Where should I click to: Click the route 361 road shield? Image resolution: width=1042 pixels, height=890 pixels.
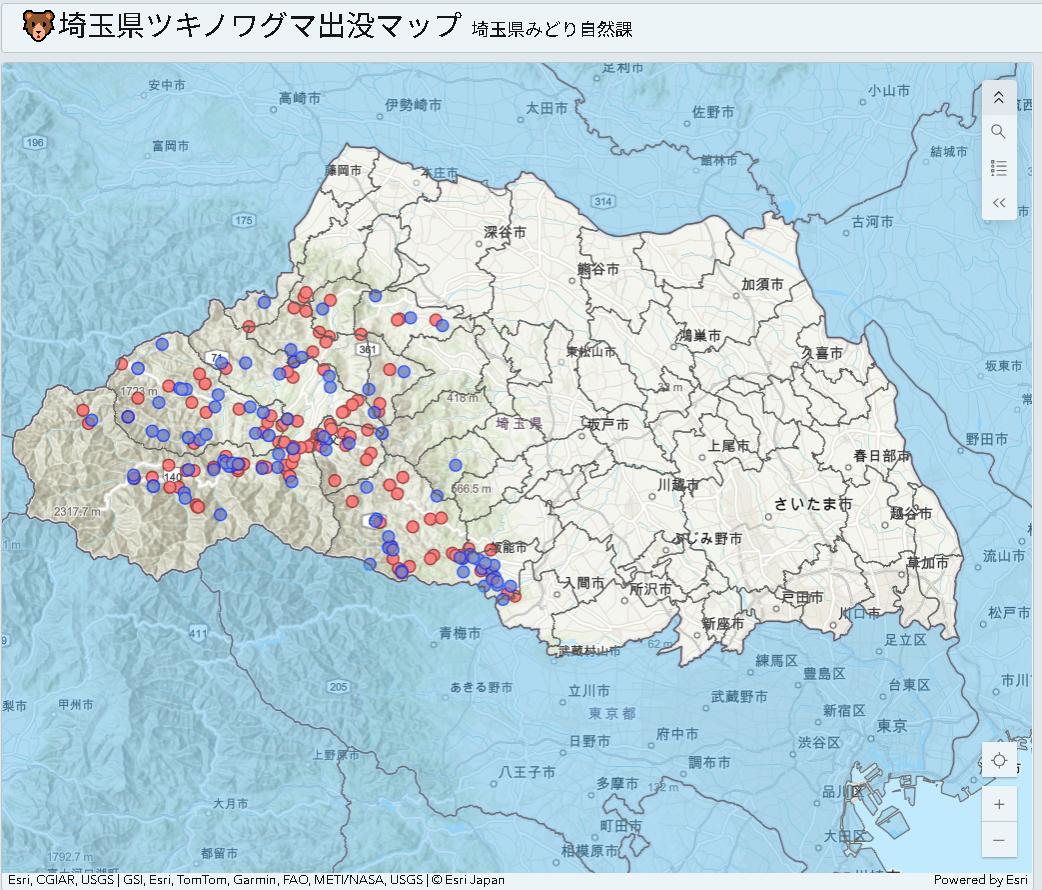pyautogui.click(x=367, y=350)
